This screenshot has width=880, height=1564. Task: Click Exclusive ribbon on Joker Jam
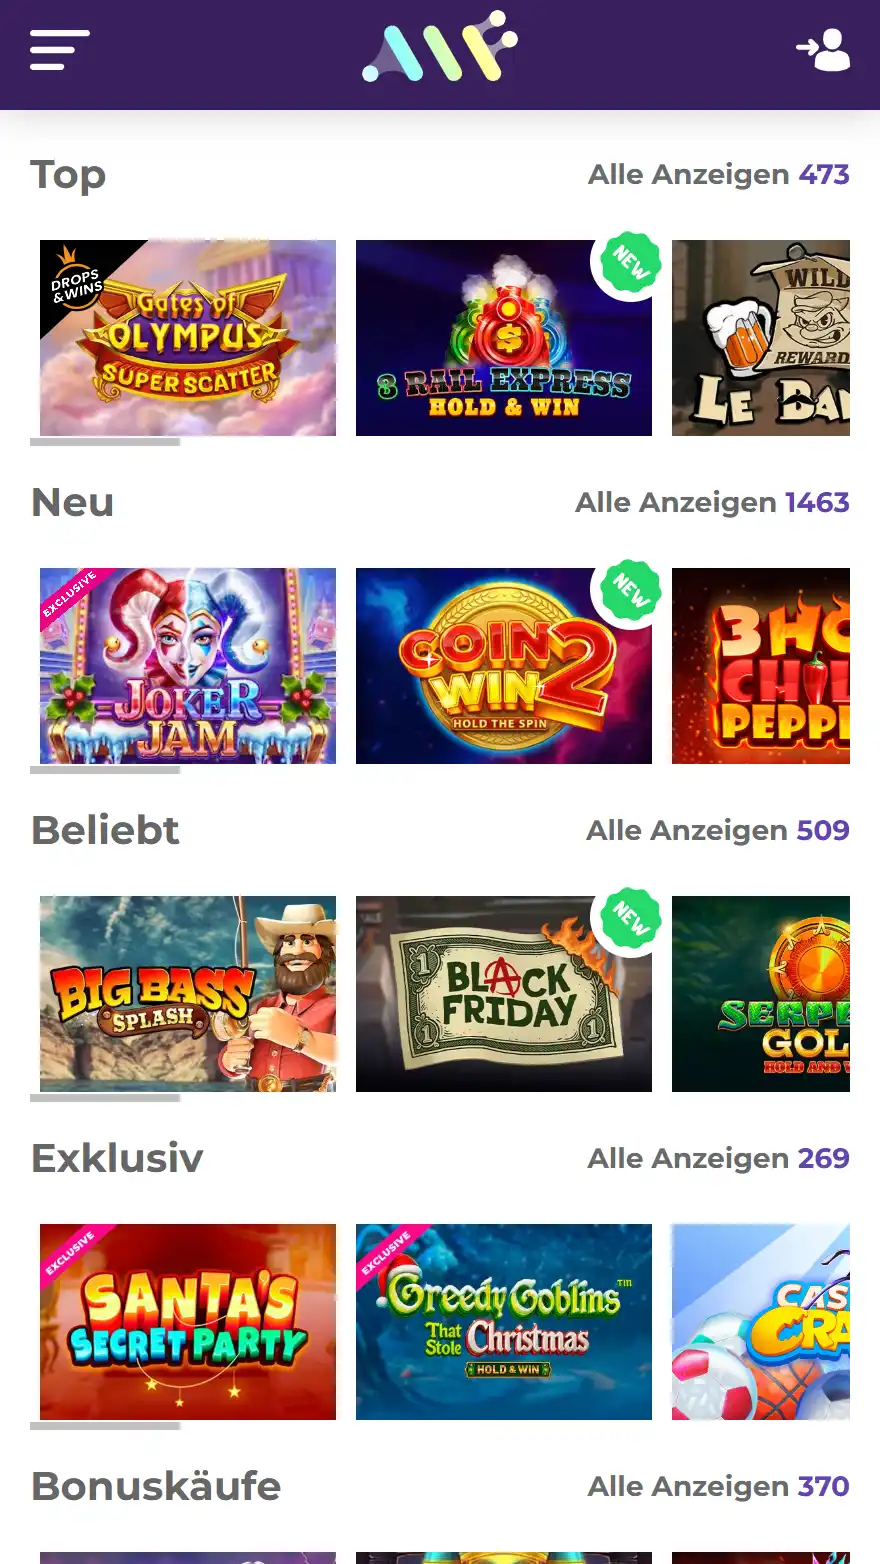click(x=70, y=594)
